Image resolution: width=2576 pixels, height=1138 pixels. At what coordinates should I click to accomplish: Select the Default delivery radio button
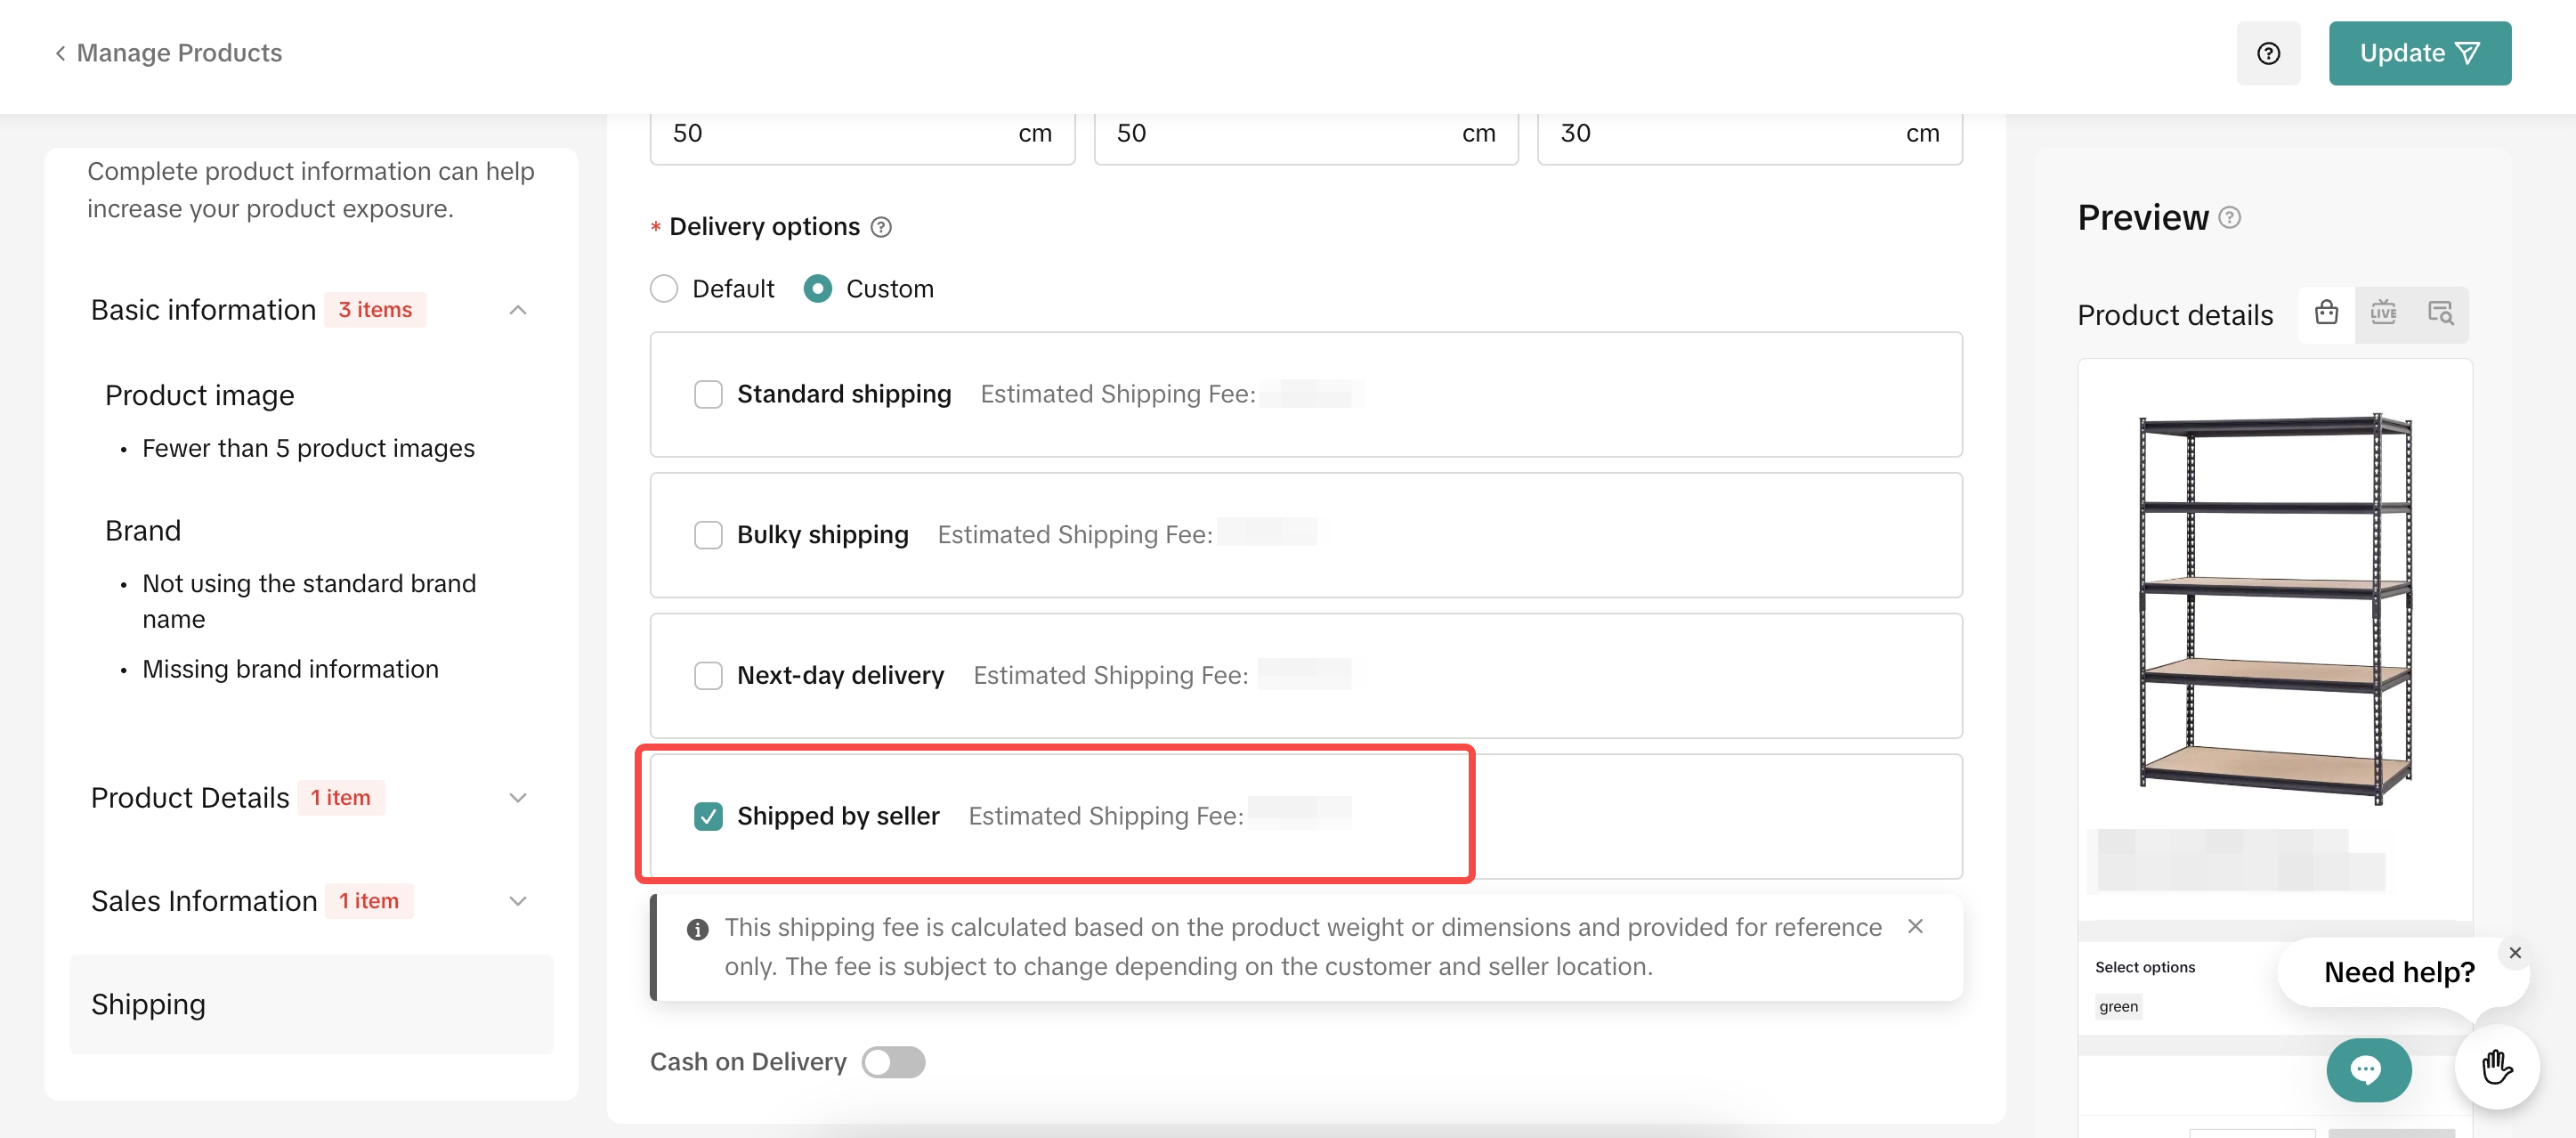pyautogui.click(x=664, y=289)
